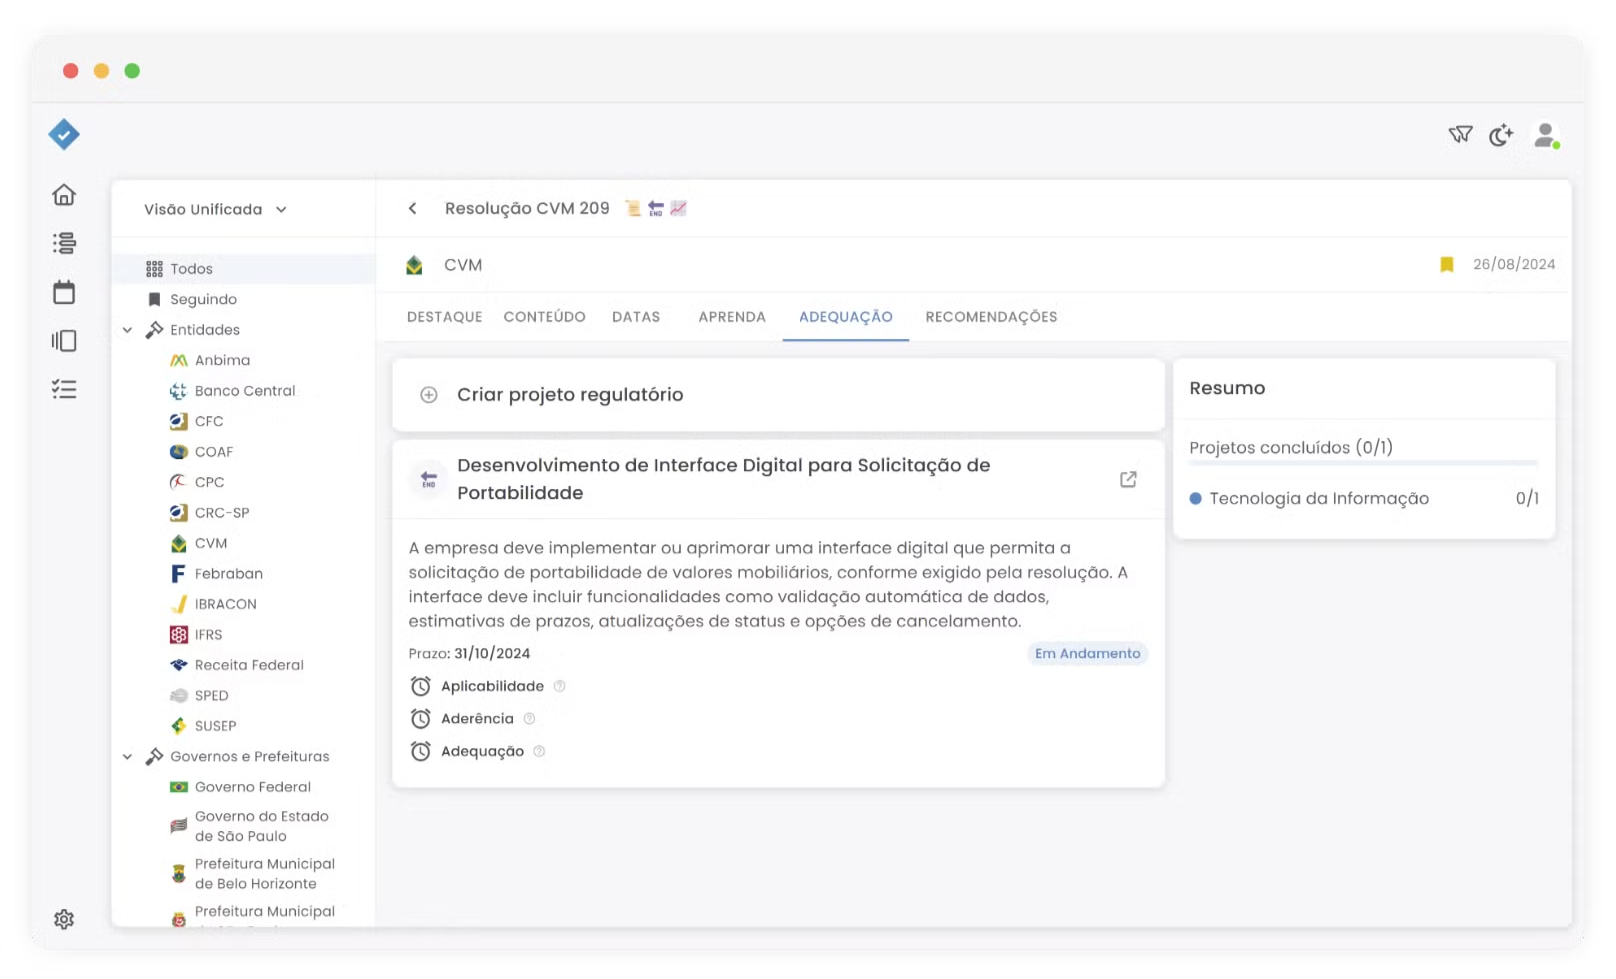Select Receita Federal entity
Screen dimensions: 1616x979
pyautogui.click(x=249, y=665)
